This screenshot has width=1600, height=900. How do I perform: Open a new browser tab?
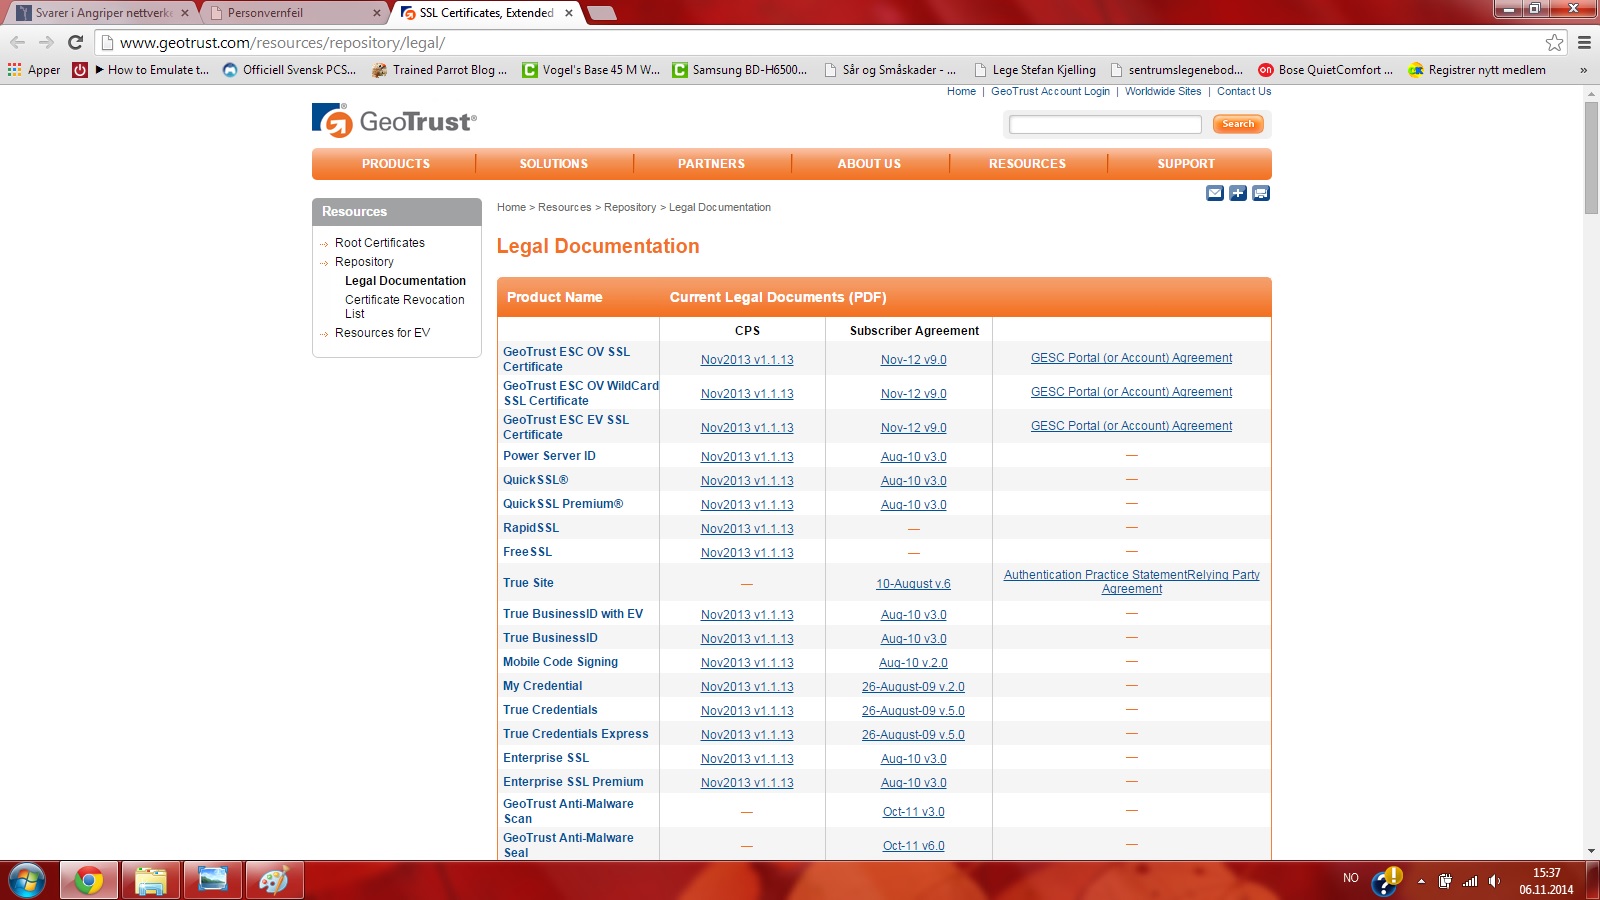coord(601,13)
